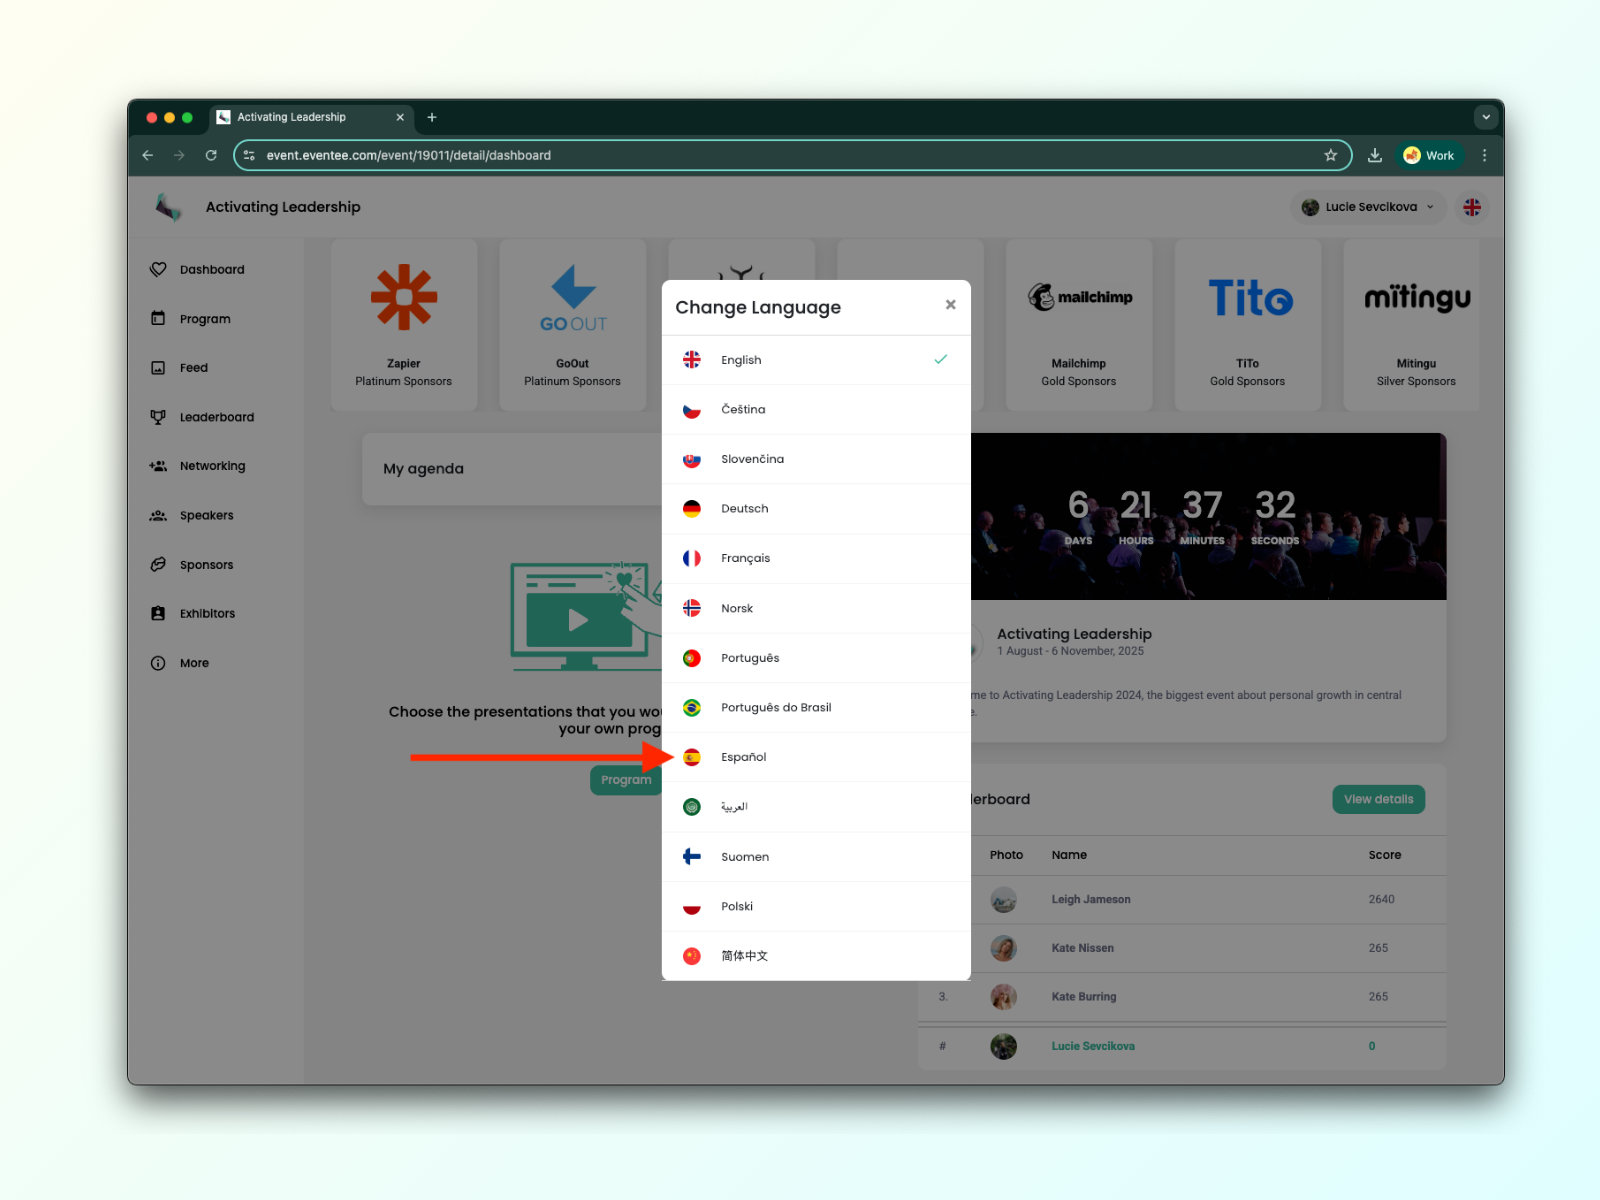Choose Português do Brasil option
1600x1200 pixels.
pyautogui.click(x=816, y=707)
